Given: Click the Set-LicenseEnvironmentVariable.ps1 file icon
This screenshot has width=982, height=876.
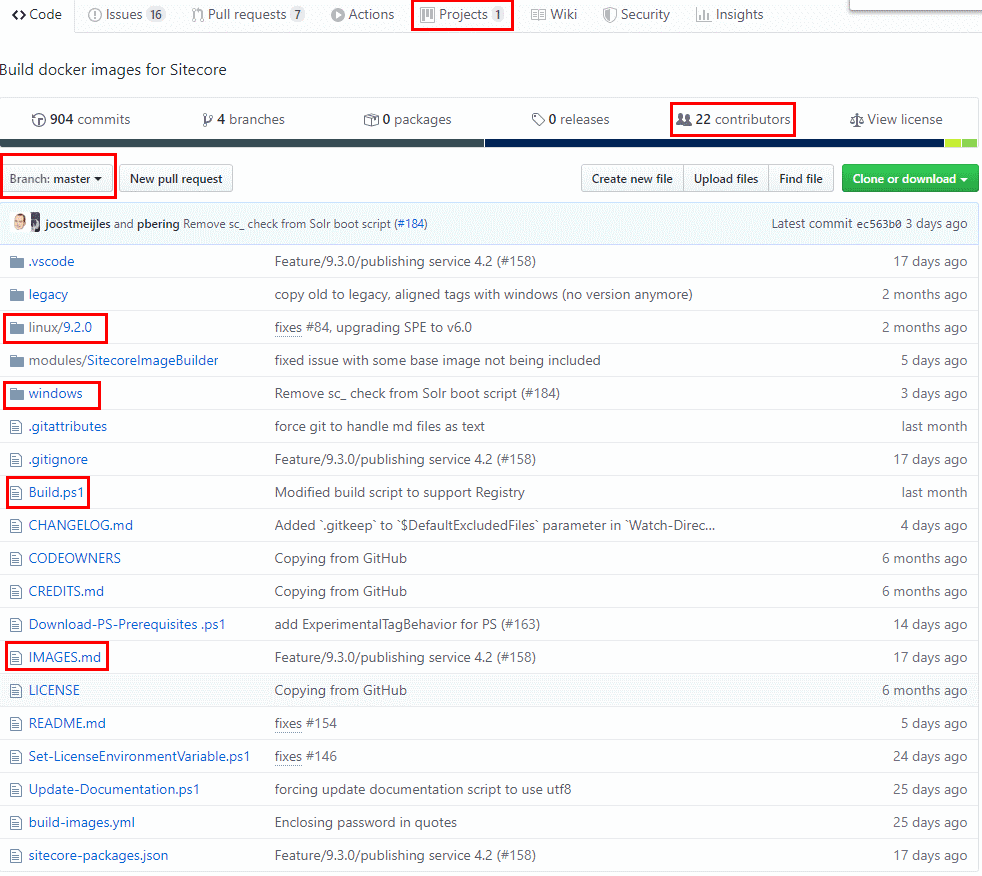Looking at the screenshot, I should click(16, 757).
